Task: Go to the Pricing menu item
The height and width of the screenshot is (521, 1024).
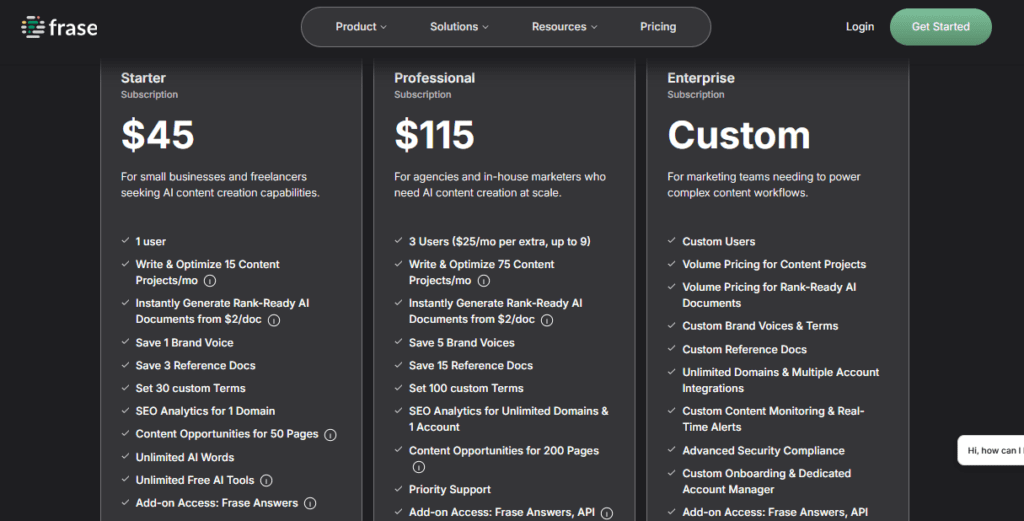Action: click(x=658, y=27)
